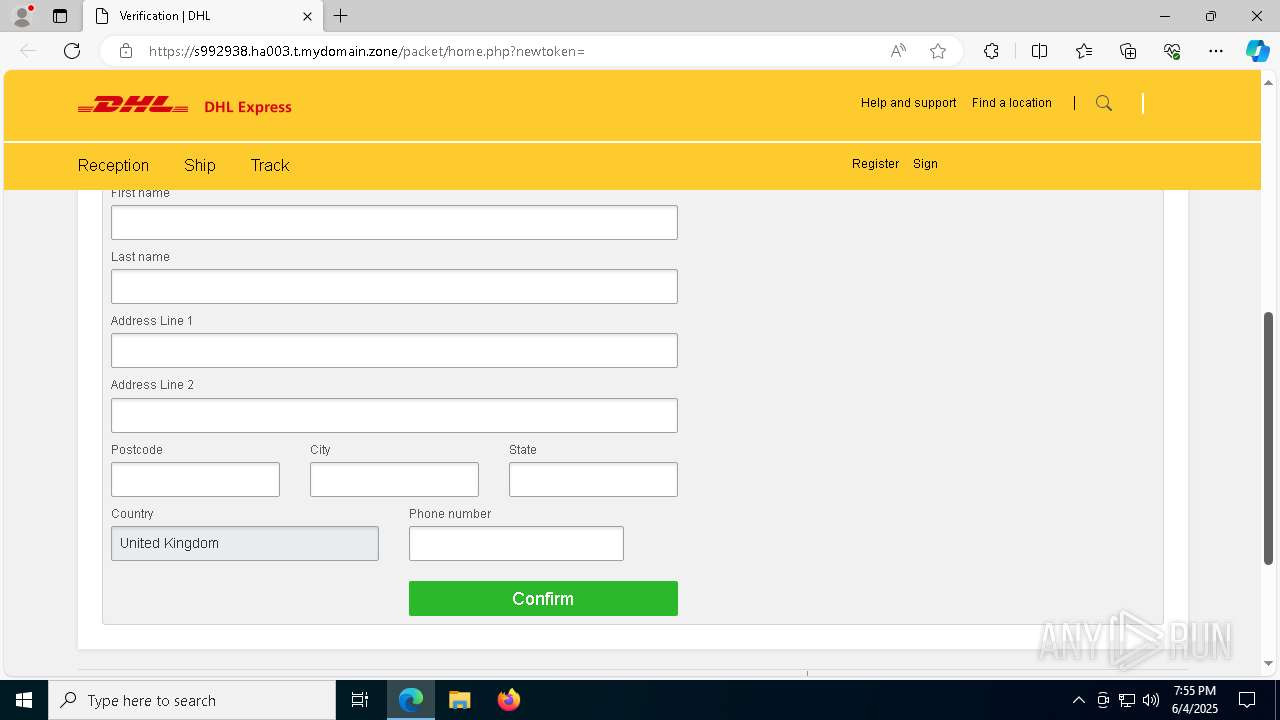Click the browser address bar URL
Viewport: 1280px width, 720px height.
click(366, 51)
